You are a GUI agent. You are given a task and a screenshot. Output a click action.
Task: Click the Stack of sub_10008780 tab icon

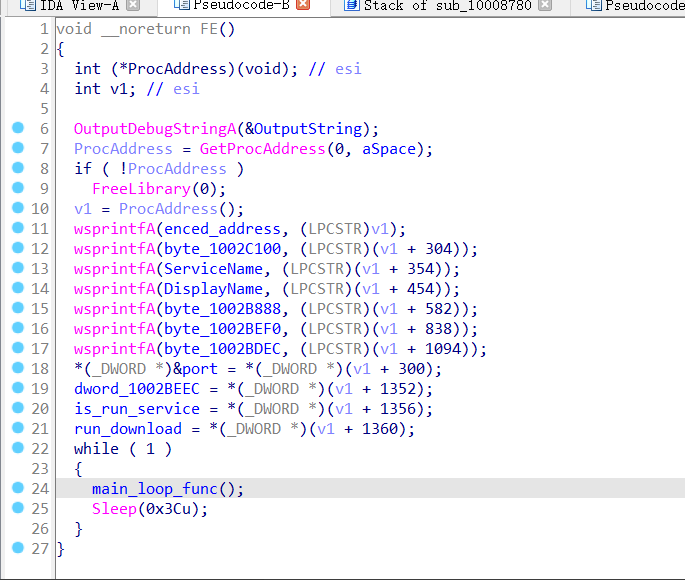click(x=350, y=7)
